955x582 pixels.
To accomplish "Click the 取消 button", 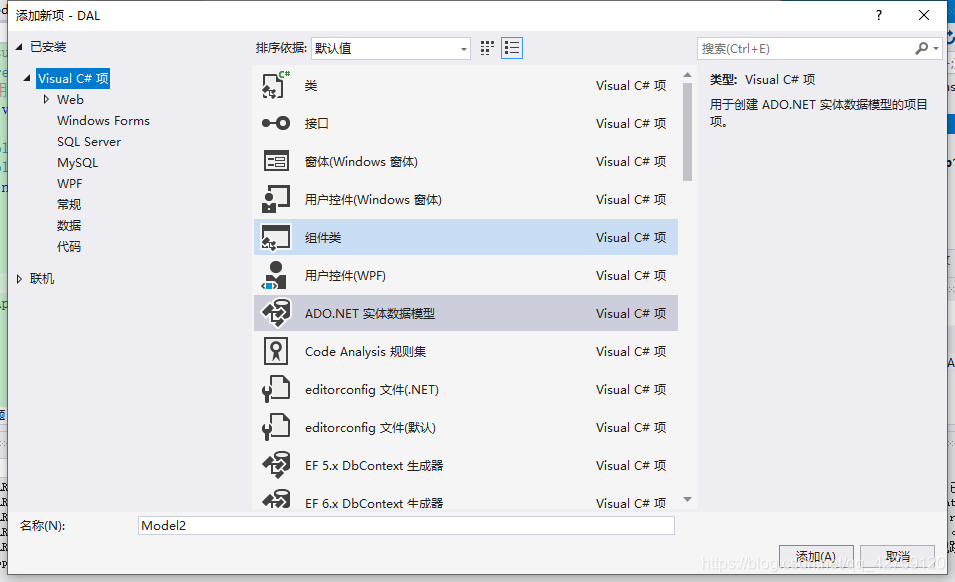I will [x=898, y=556].
